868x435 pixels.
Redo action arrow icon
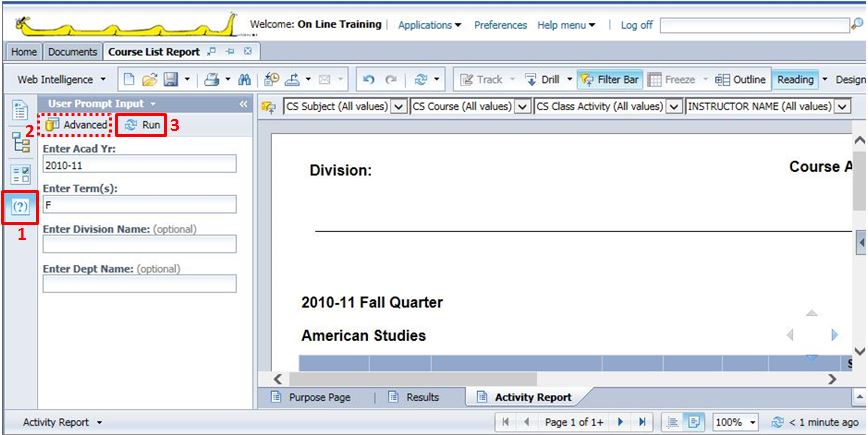(x=391, y=80)
